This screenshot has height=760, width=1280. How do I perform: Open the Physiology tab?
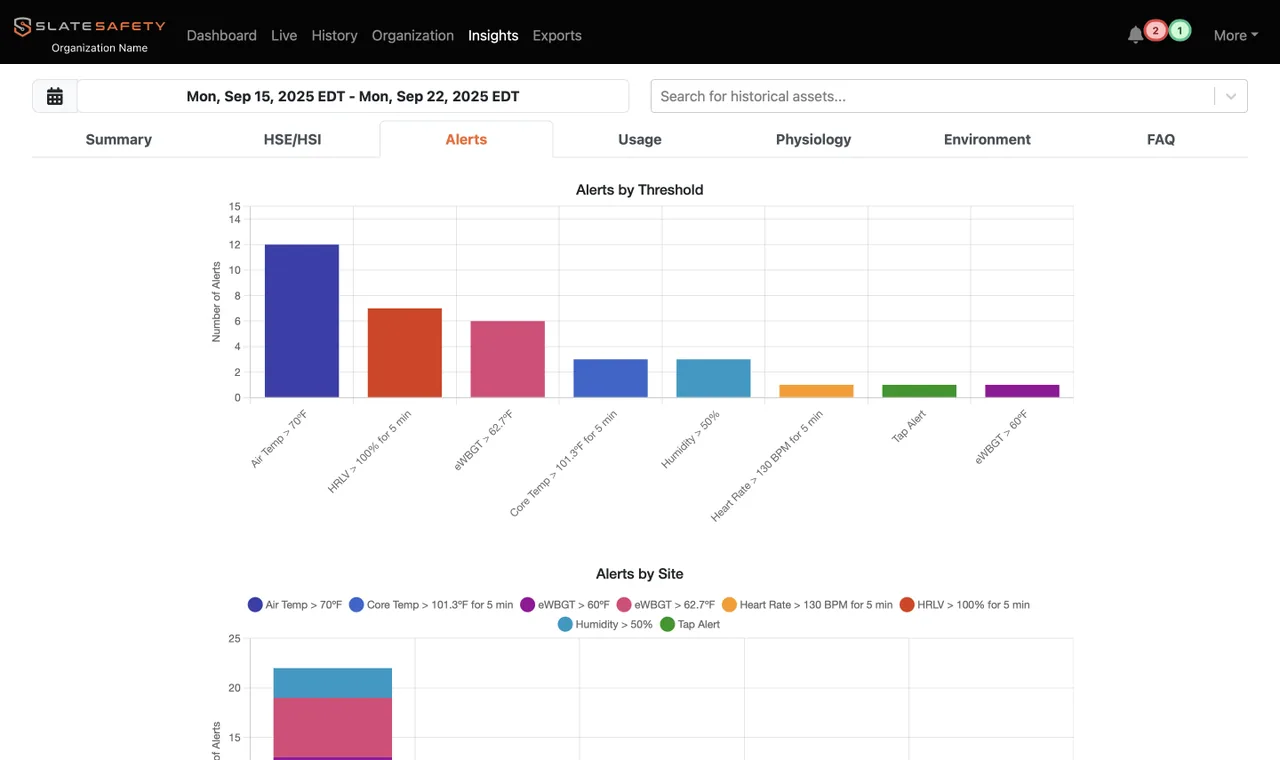[x=814, y=139]
